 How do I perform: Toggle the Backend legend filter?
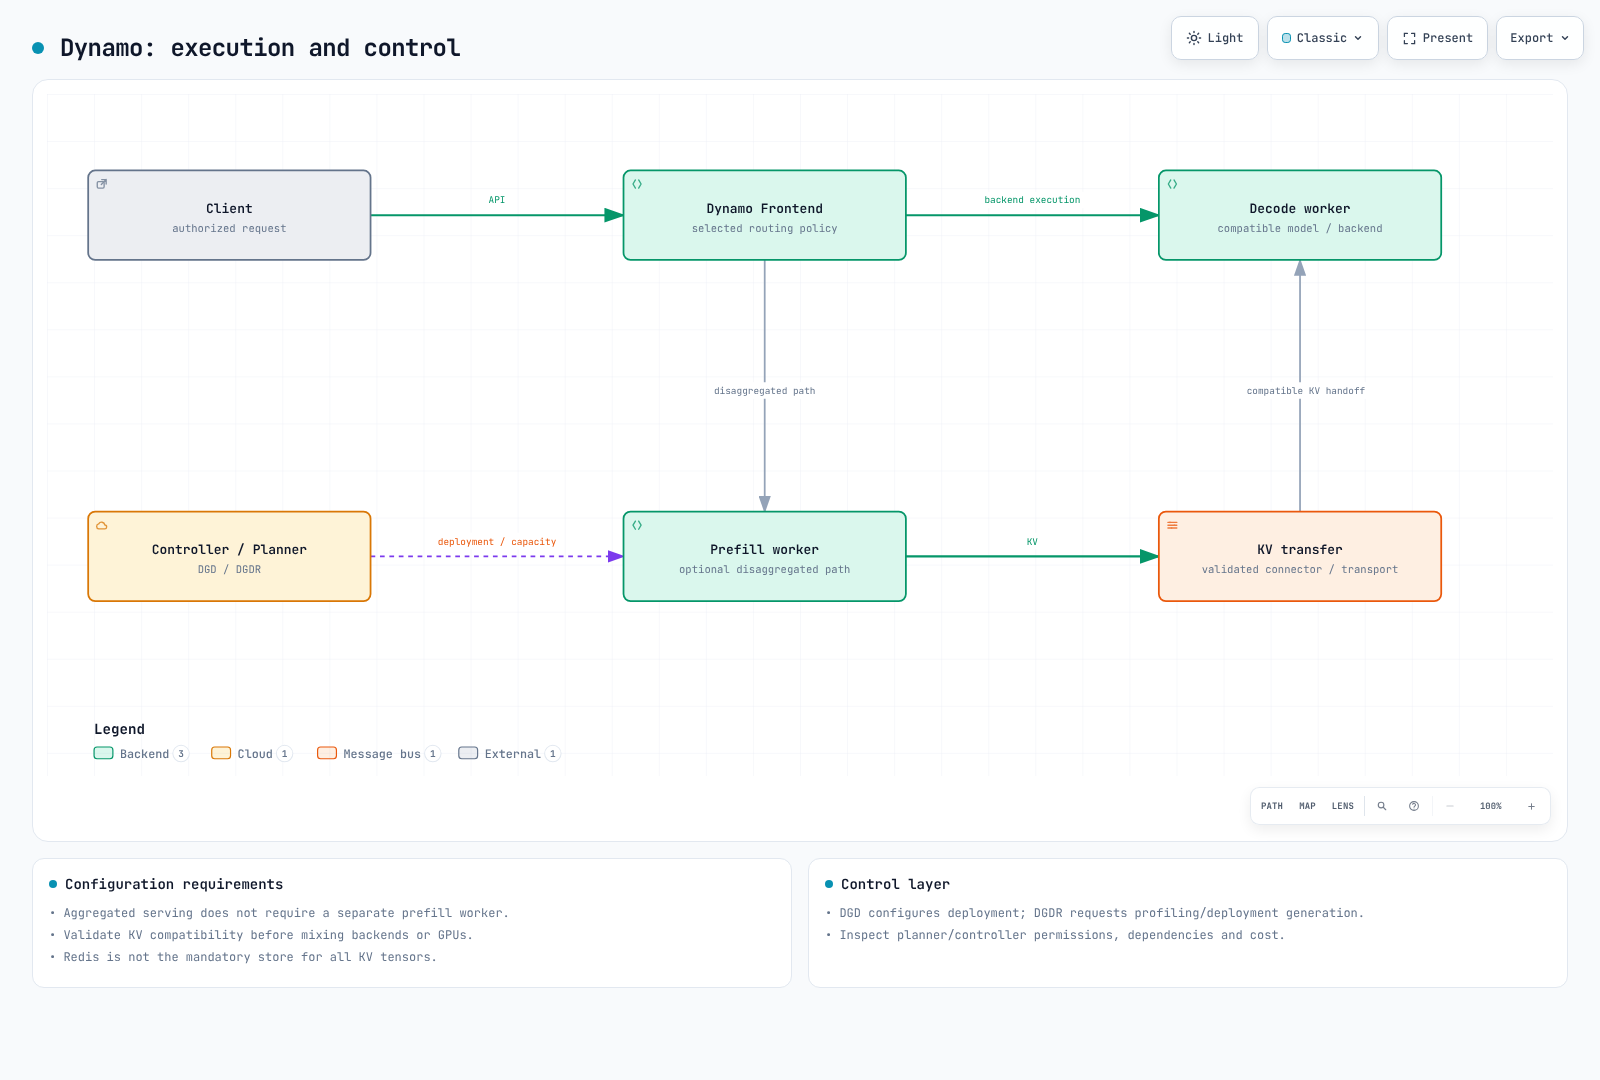[x=141, y=754]
